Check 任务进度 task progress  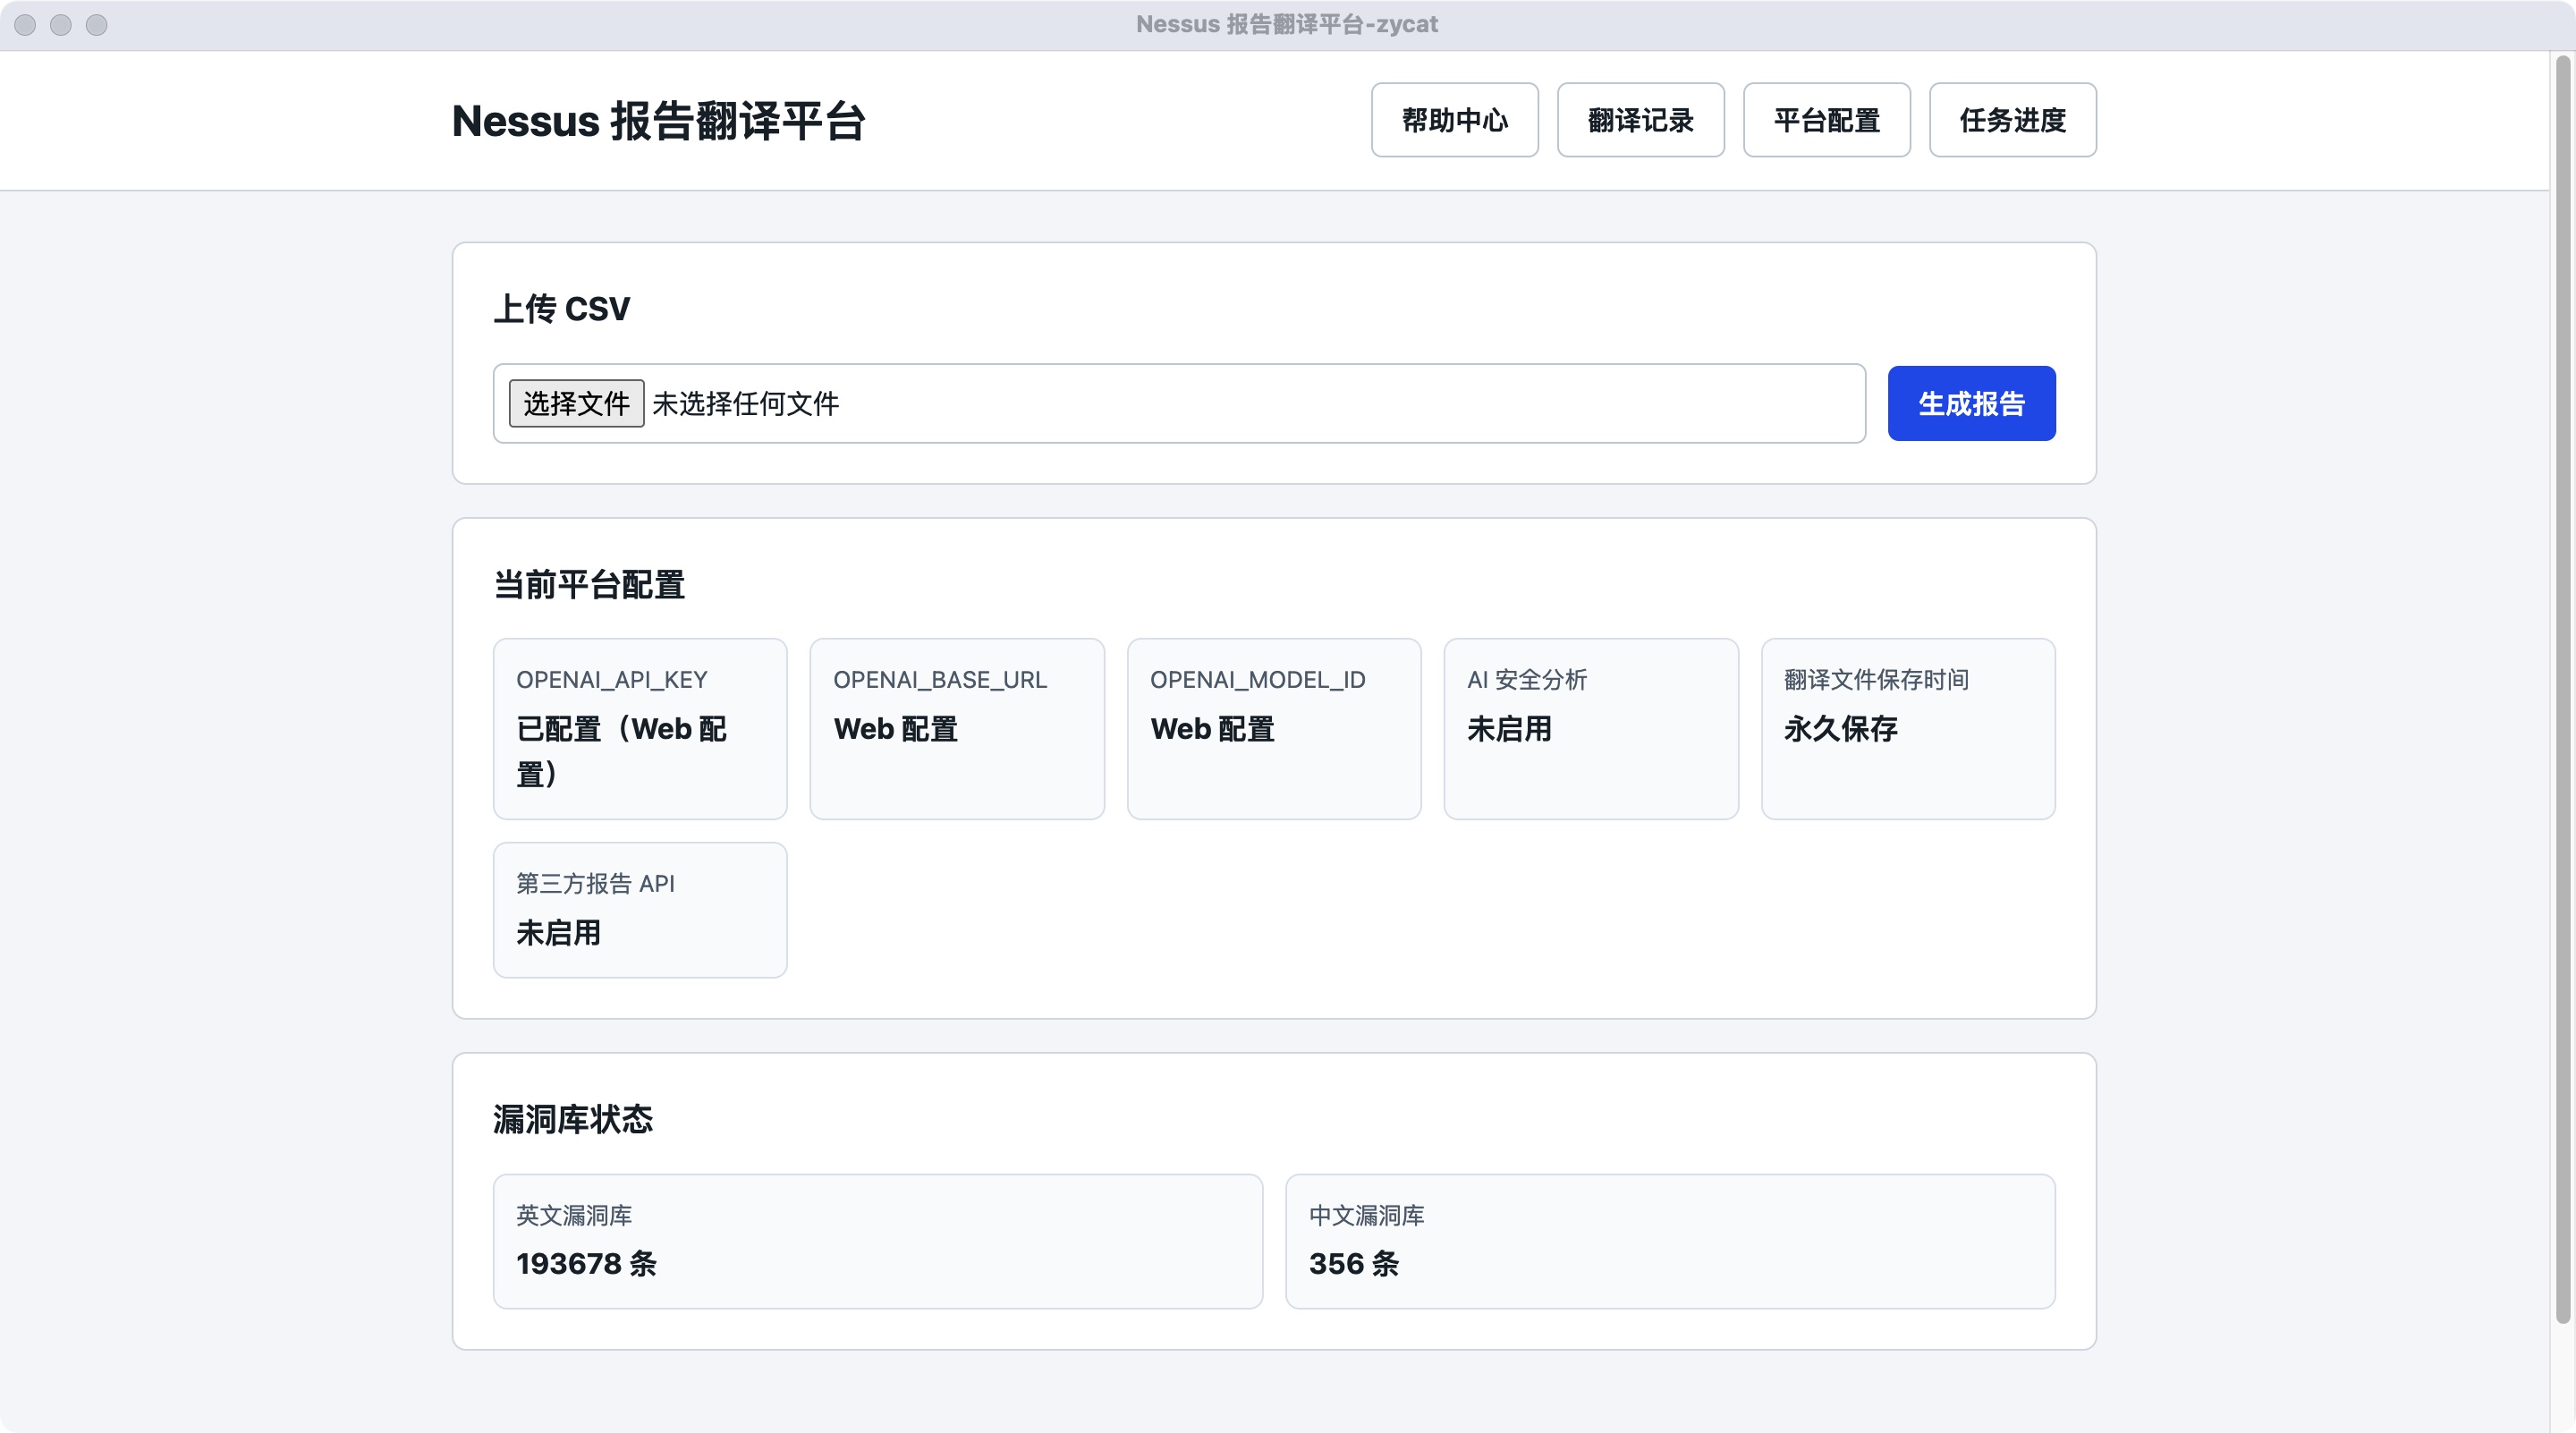click(x=2012, y=120)
